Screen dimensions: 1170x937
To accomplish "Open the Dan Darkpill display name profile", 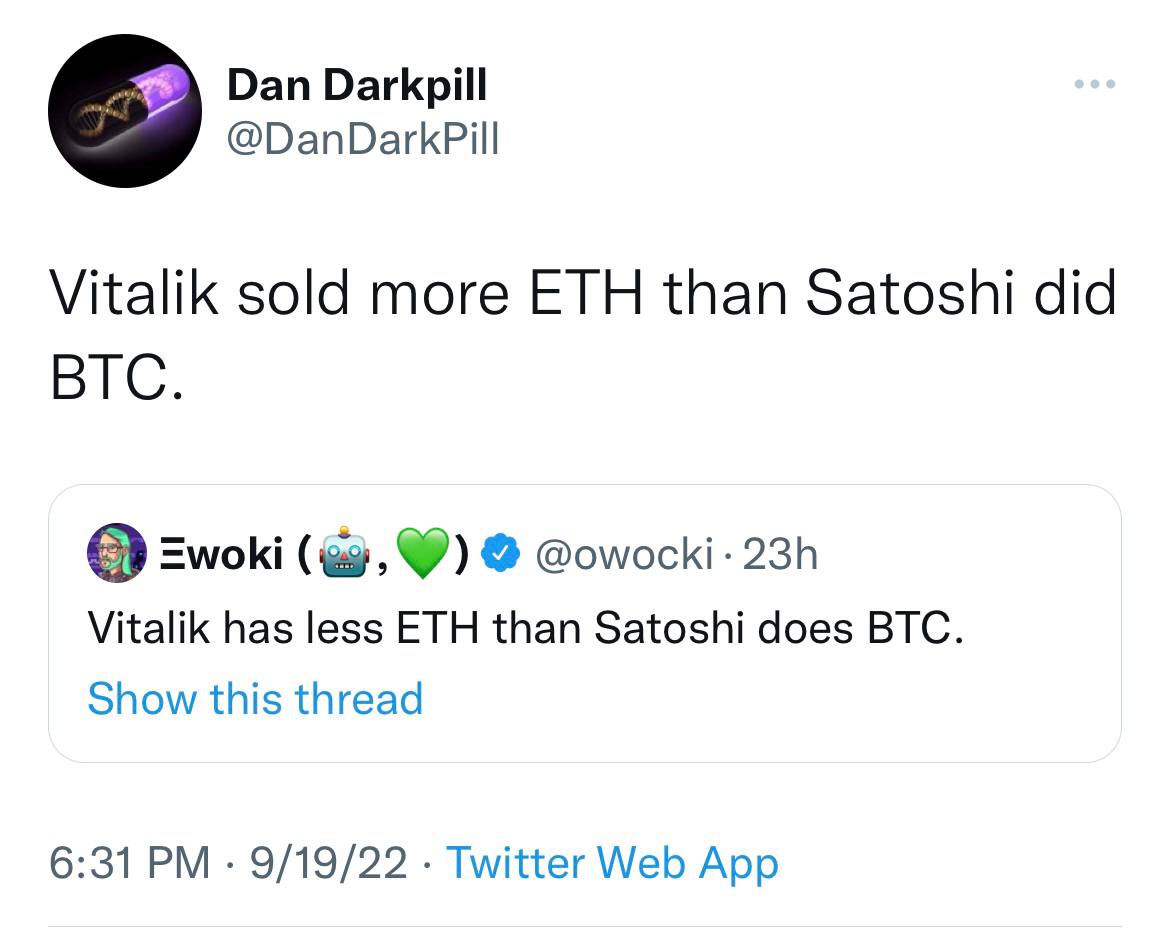I will click(357, 84).
